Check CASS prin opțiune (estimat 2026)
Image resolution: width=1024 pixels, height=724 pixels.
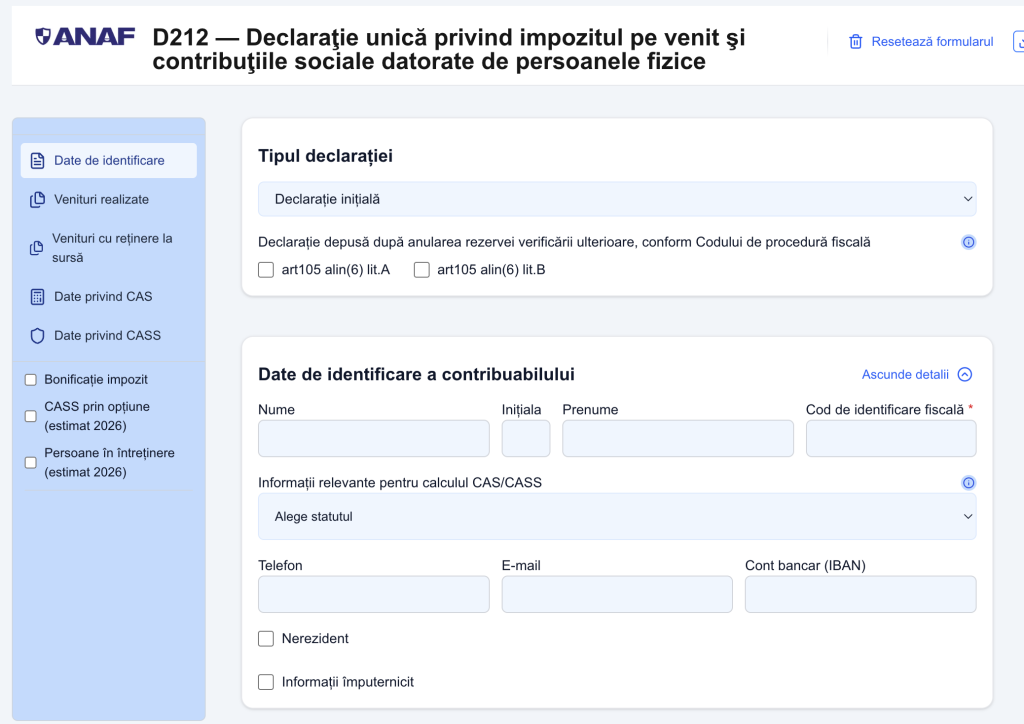click(x=30, y=415)
